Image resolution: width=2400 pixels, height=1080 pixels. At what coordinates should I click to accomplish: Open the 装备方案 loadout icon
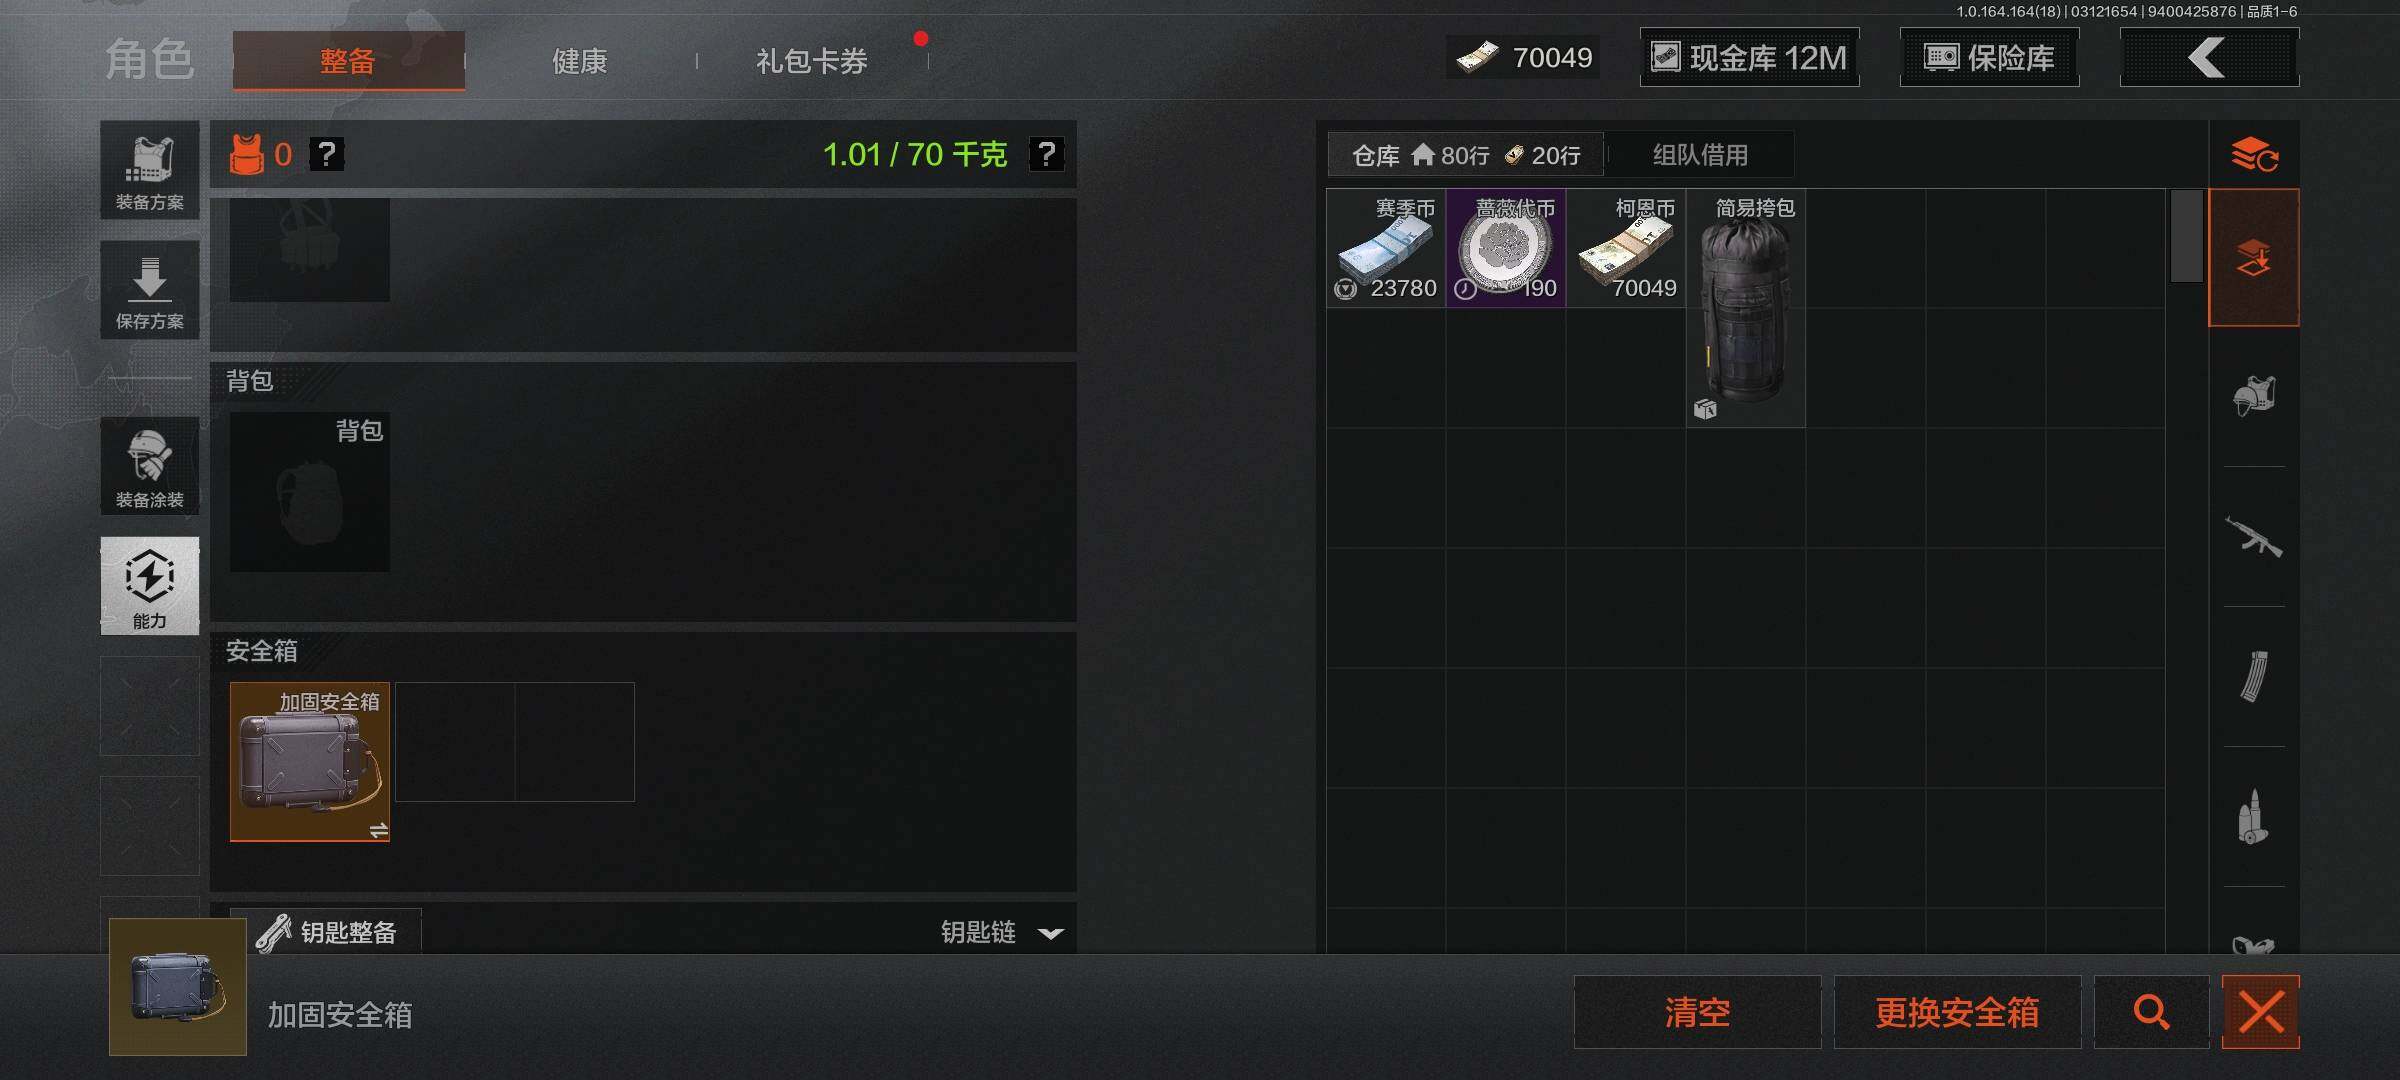click(x=150, y=170)
